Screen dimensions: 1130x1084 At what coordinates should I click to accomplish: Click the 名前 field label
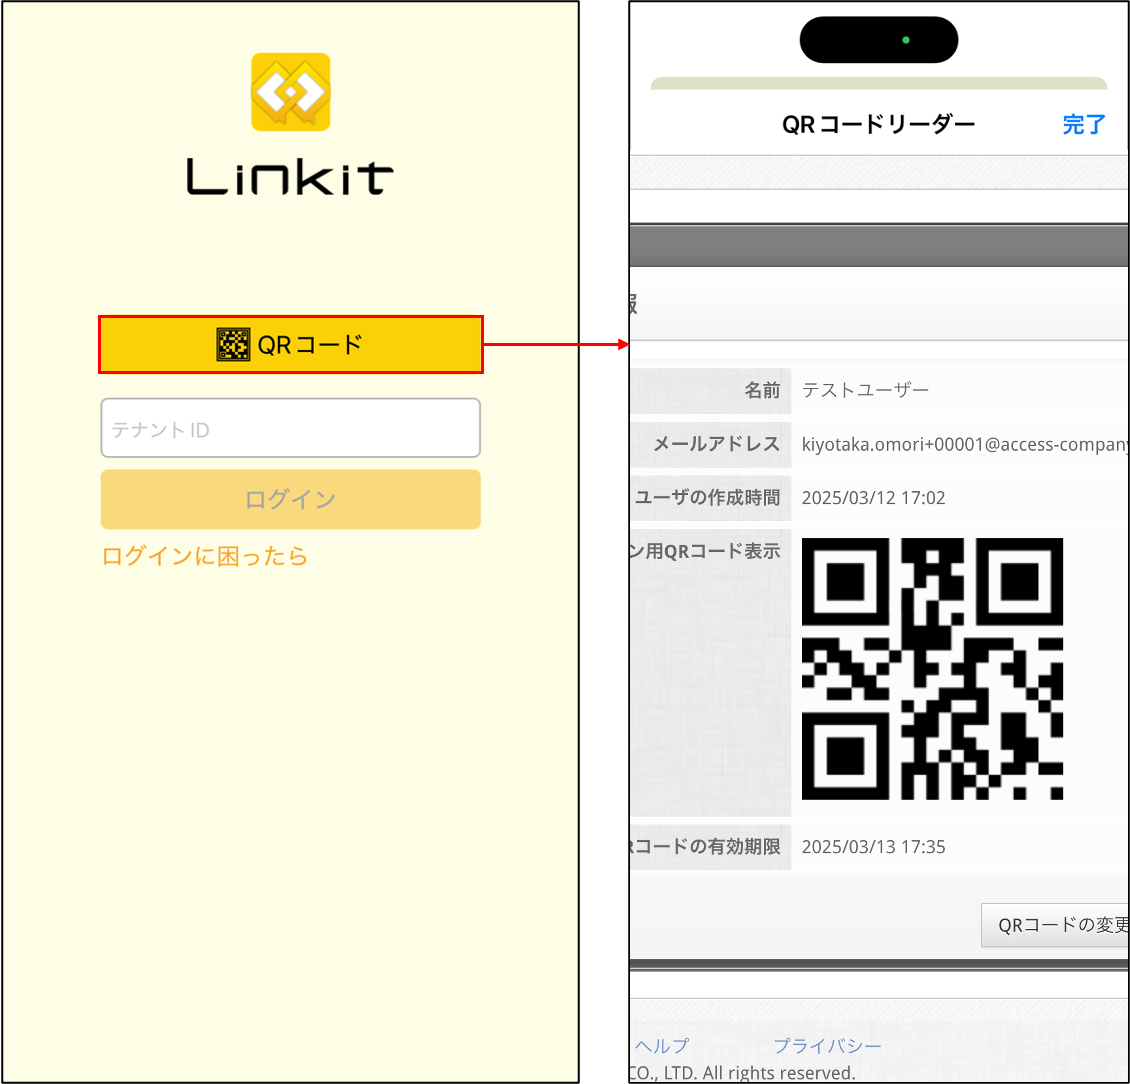tap(762, 390)
